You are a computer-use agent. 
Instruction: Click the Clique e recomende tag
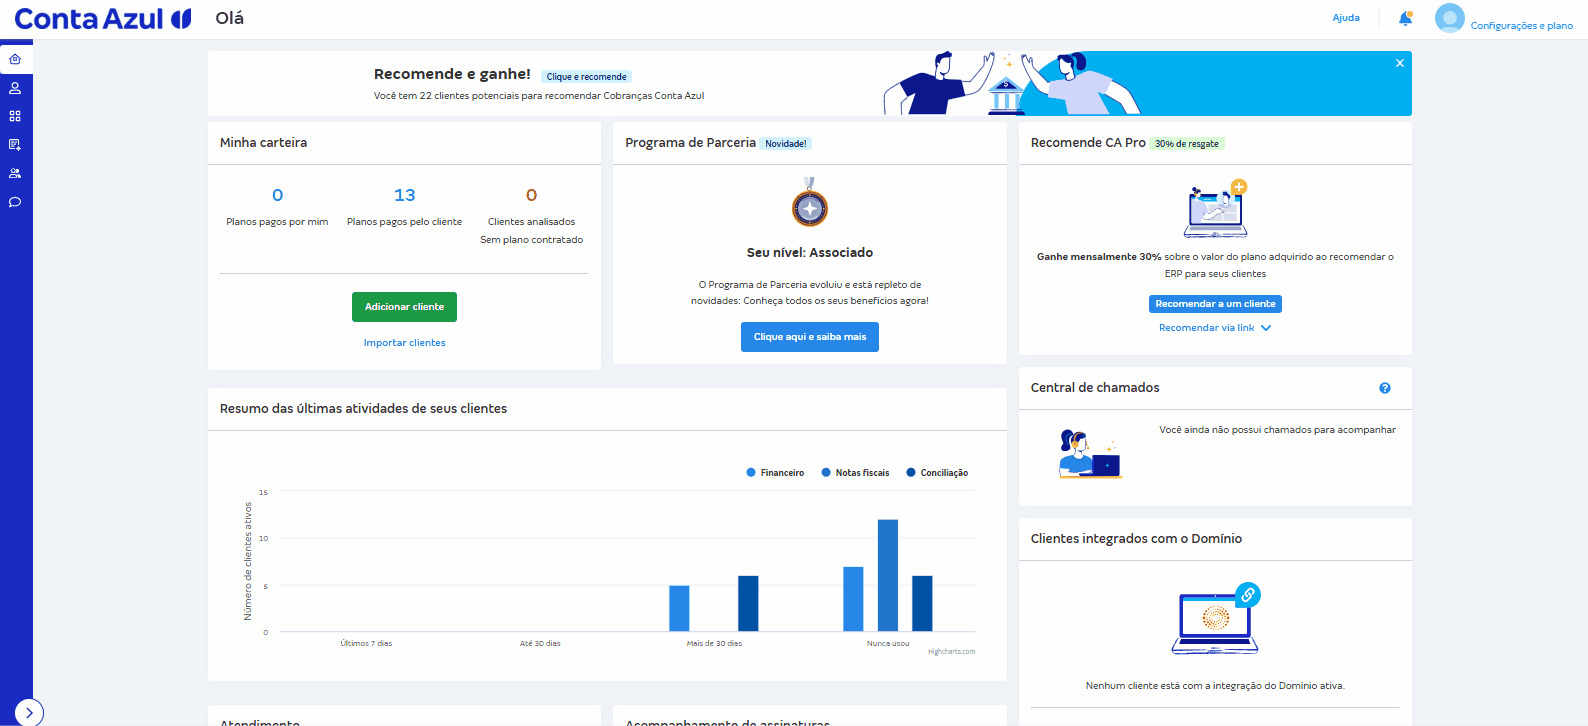(x=586, y=76)
